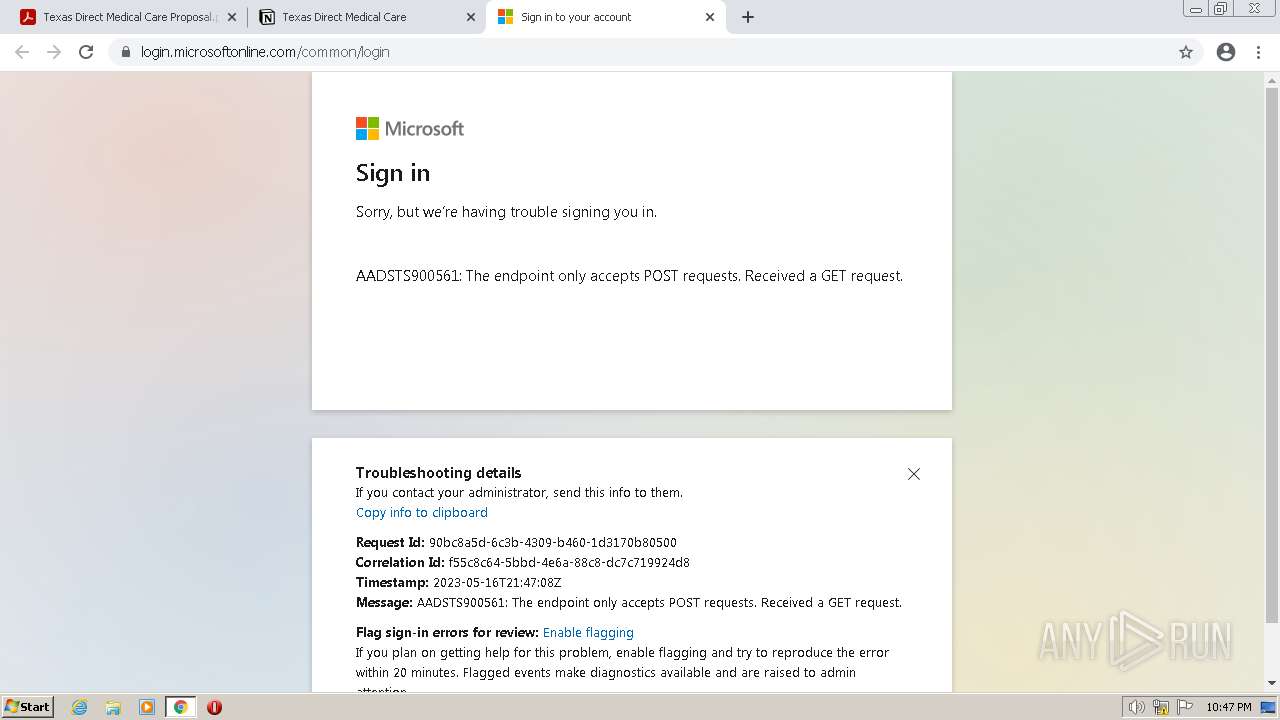
Task: Click the Troubleshooting details heading
Action: coord(439,473)
